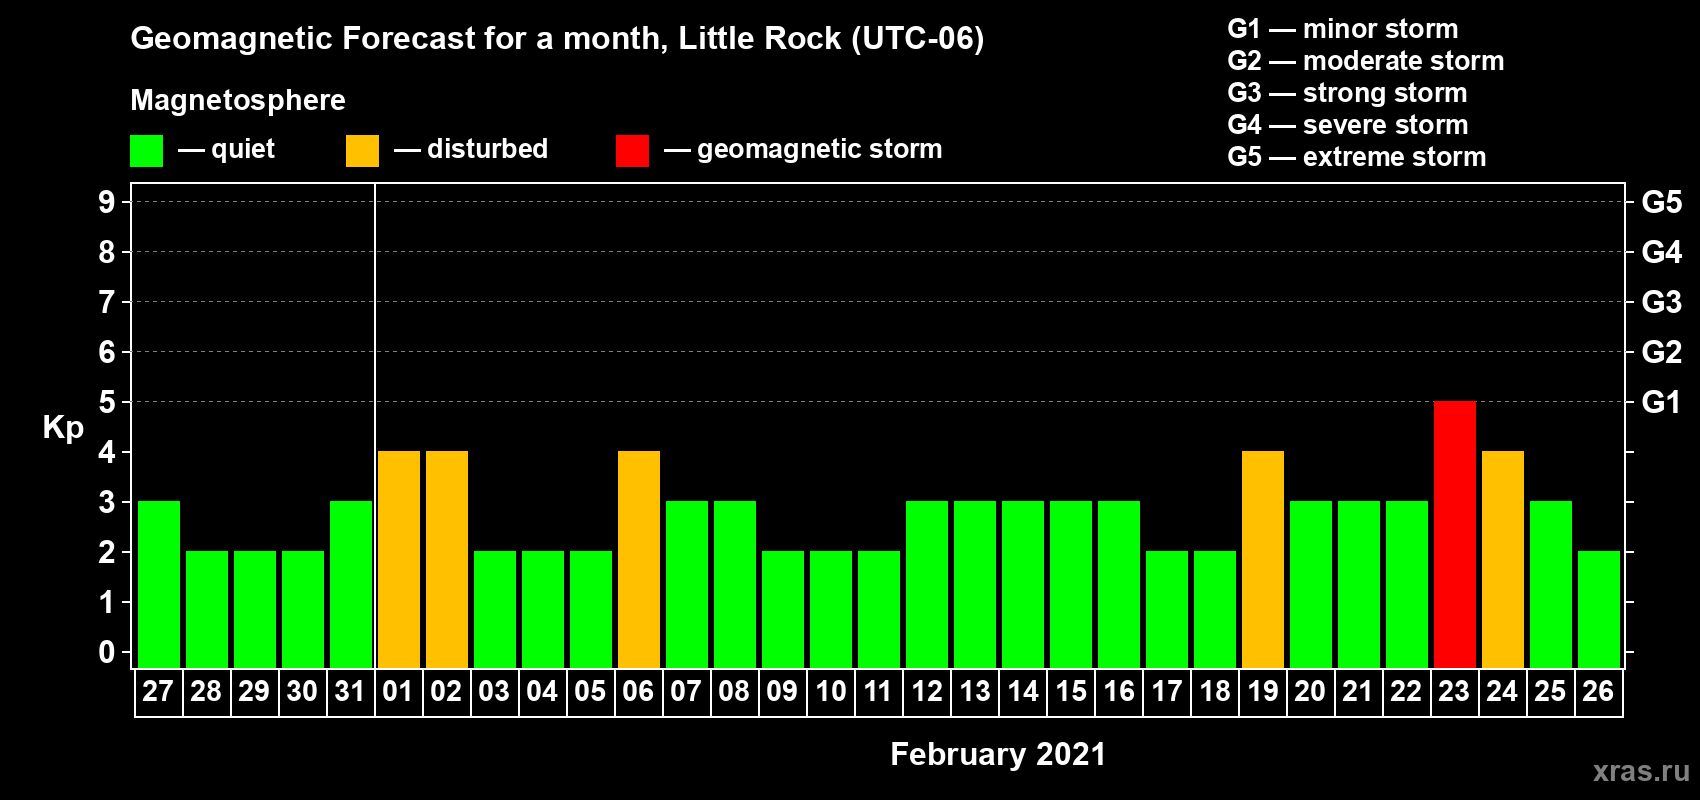Viewport: 1700px width, 800px height.
Task: Click the green bar for February 26
Action: click(1599, 610)
